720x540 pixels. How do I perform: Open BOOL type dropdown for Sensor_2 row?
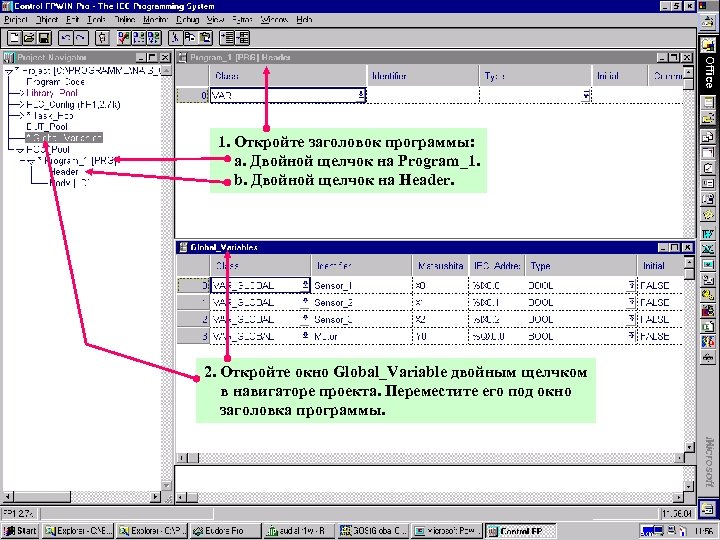coord(631,302)
